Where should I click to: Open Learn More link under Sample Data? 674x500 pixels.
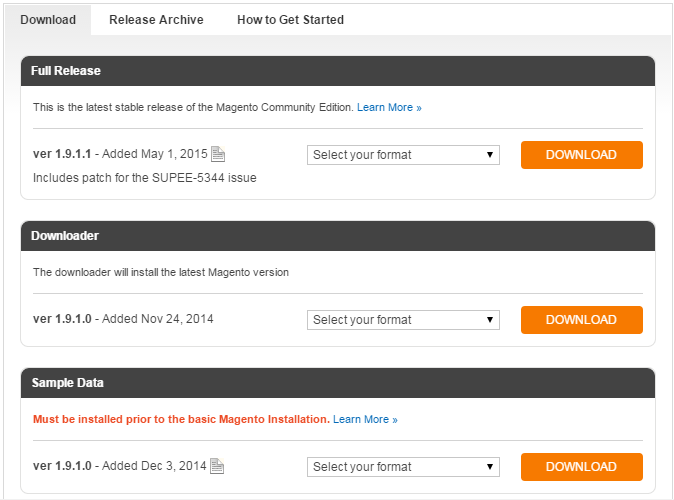pyautogui.click(x=365, y=420)
